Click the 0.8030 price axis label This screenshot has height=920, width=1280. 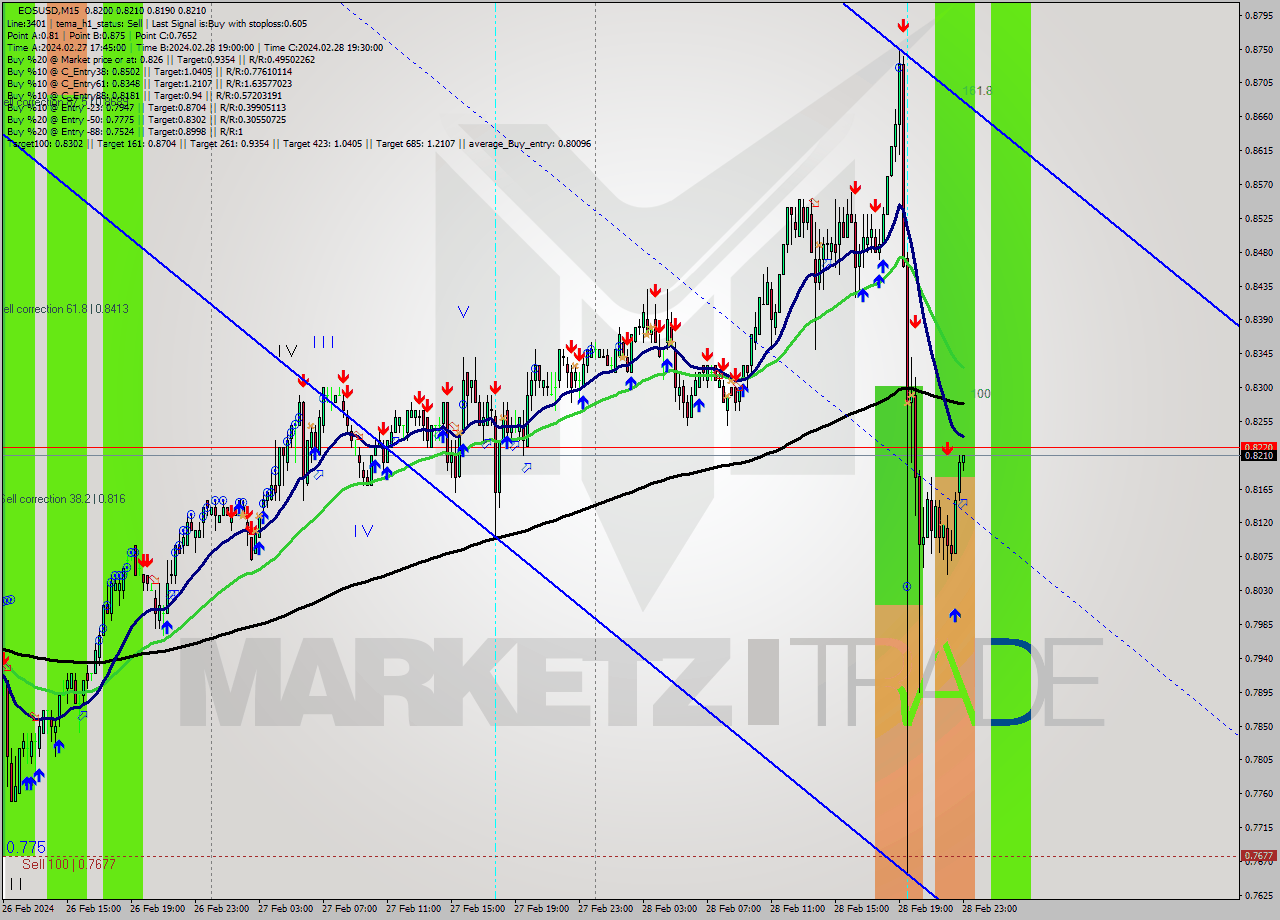pos(1257,590)
